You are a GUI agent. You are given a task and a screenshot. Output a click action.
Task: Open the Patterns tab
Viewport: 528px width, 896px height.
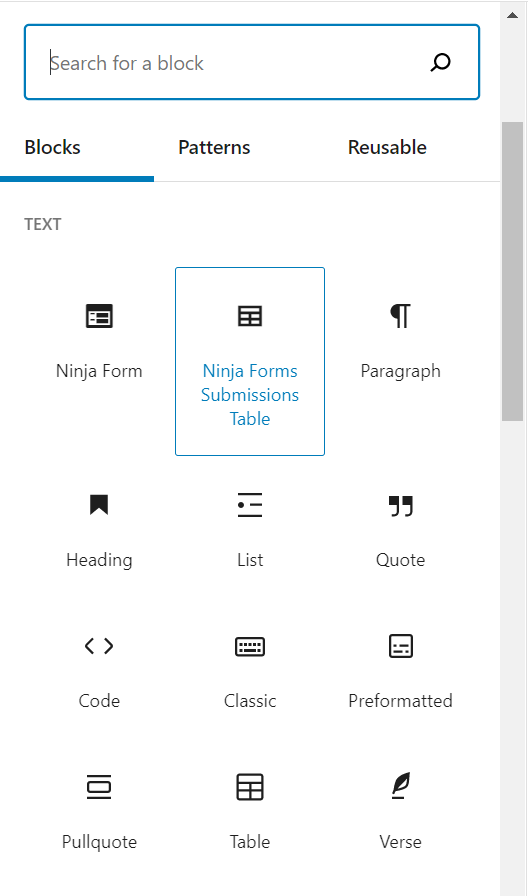214,147
